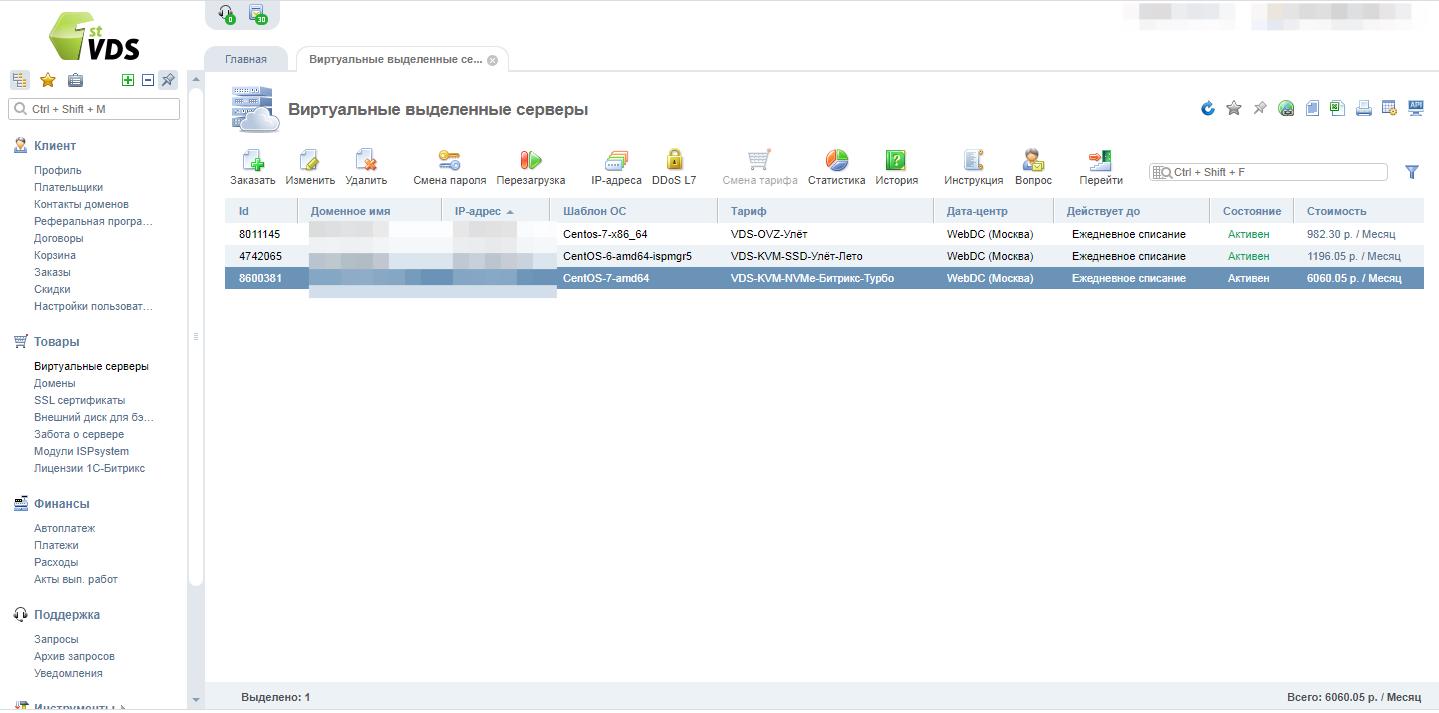Image resolution: width=1439 pixels, height=713 pixels.
Task: Export the table via the Excel icon
Action: [1337, 108]
